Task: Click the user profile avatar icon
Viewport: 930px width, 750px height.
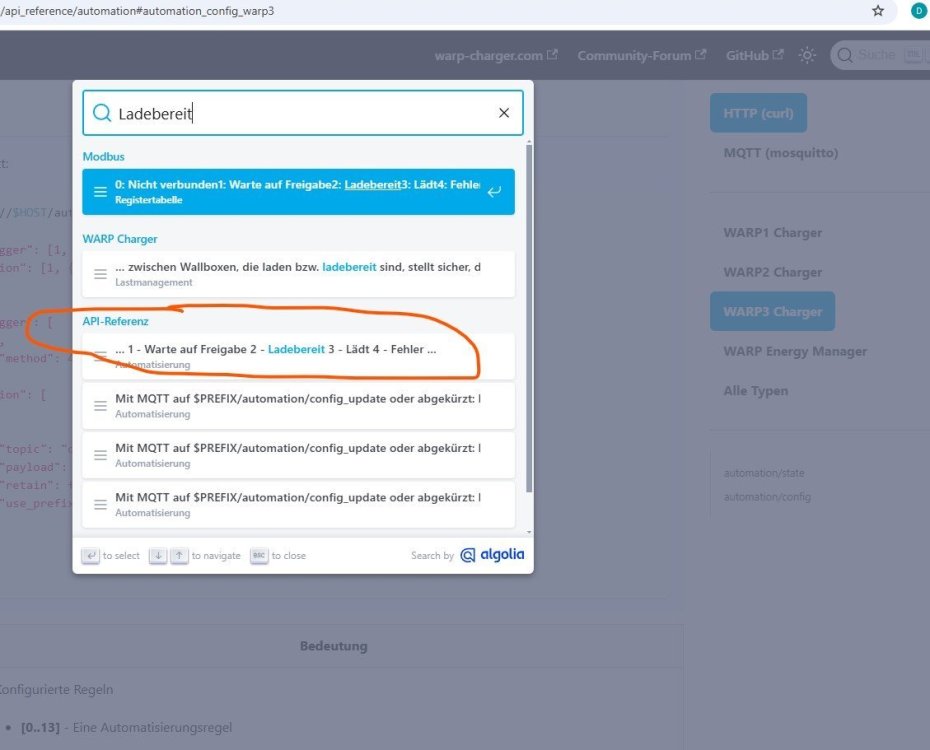Action: coord(918,11)
